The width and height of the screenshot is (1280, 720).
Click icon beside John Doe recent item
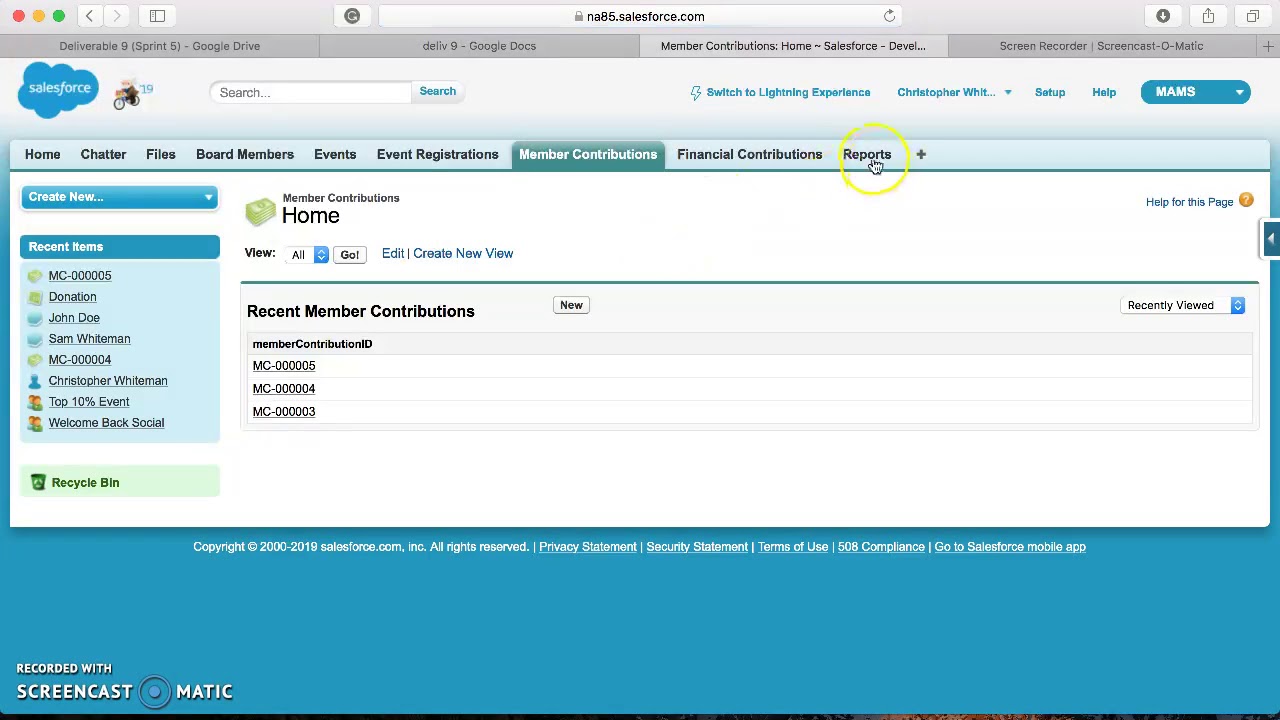(x=35, y=318)
